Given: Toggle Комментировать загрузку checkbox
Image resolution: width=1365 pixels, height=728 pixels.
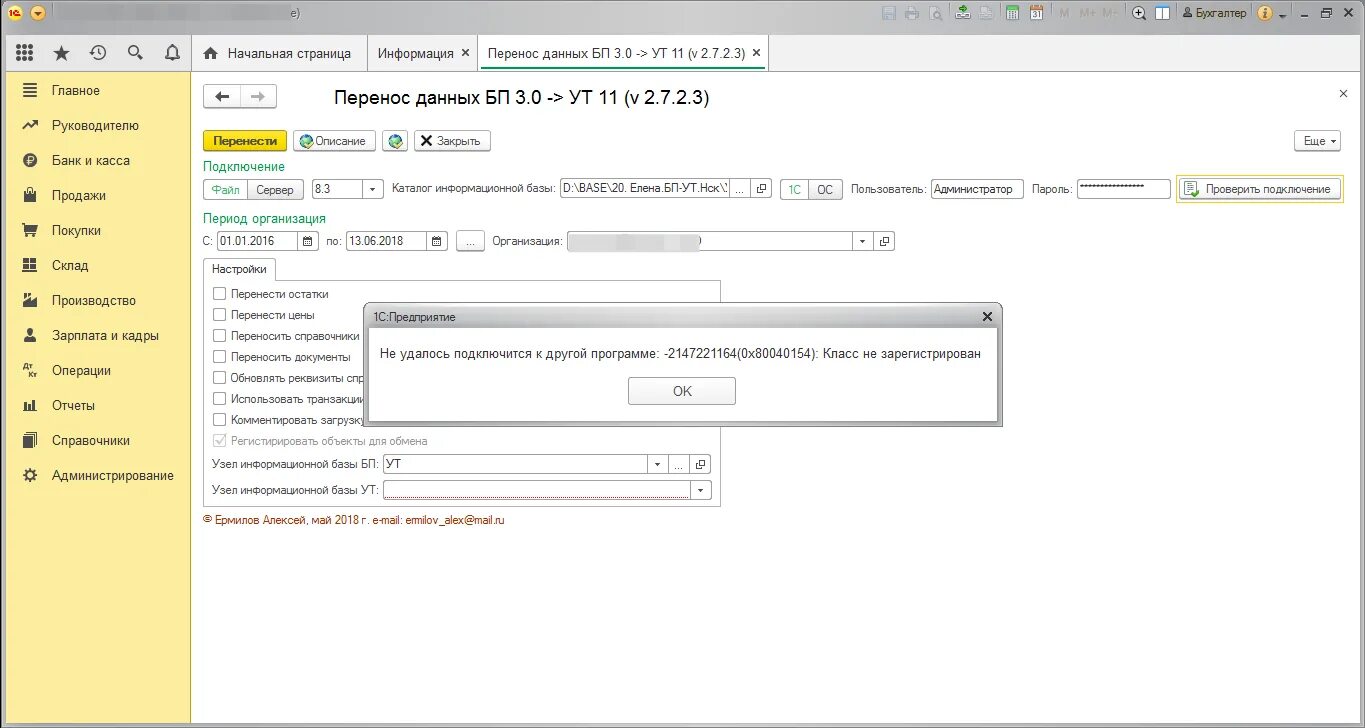Looking at the screenshot, I should tap(219, 420).
